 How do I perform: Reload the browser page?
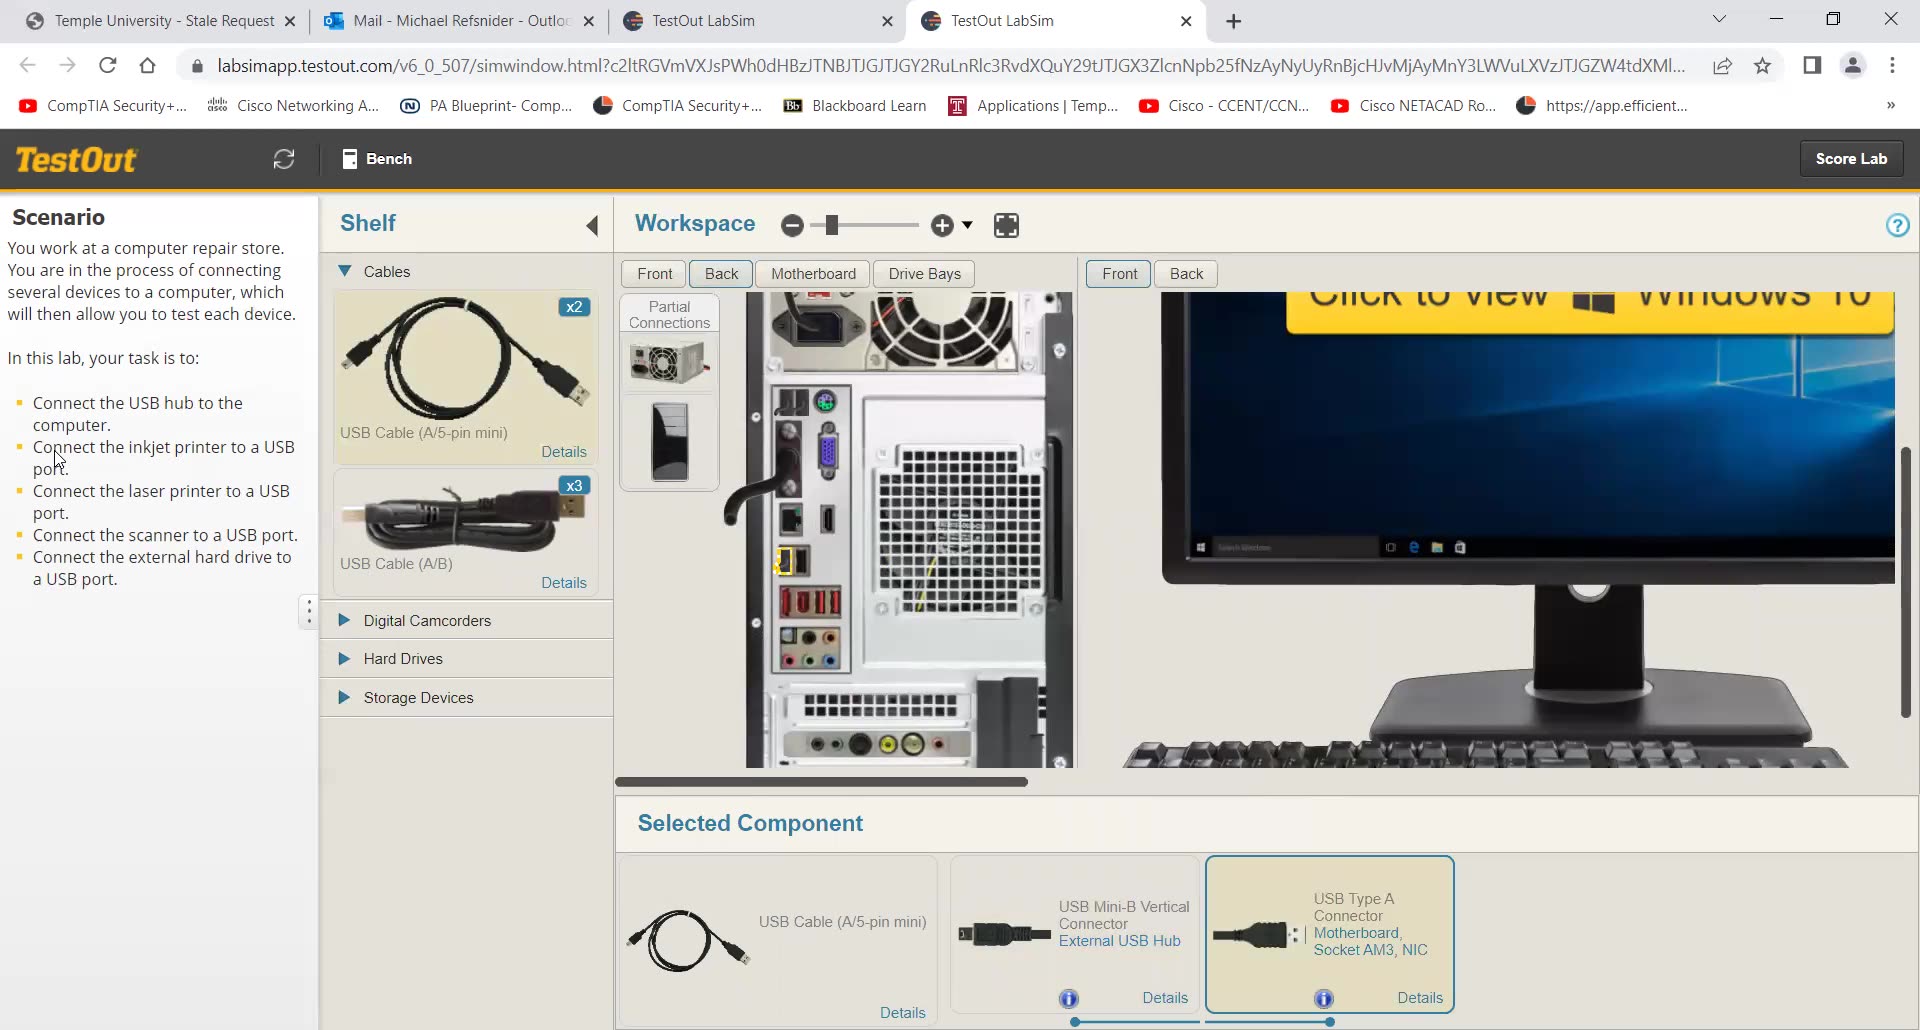[108, 65]
